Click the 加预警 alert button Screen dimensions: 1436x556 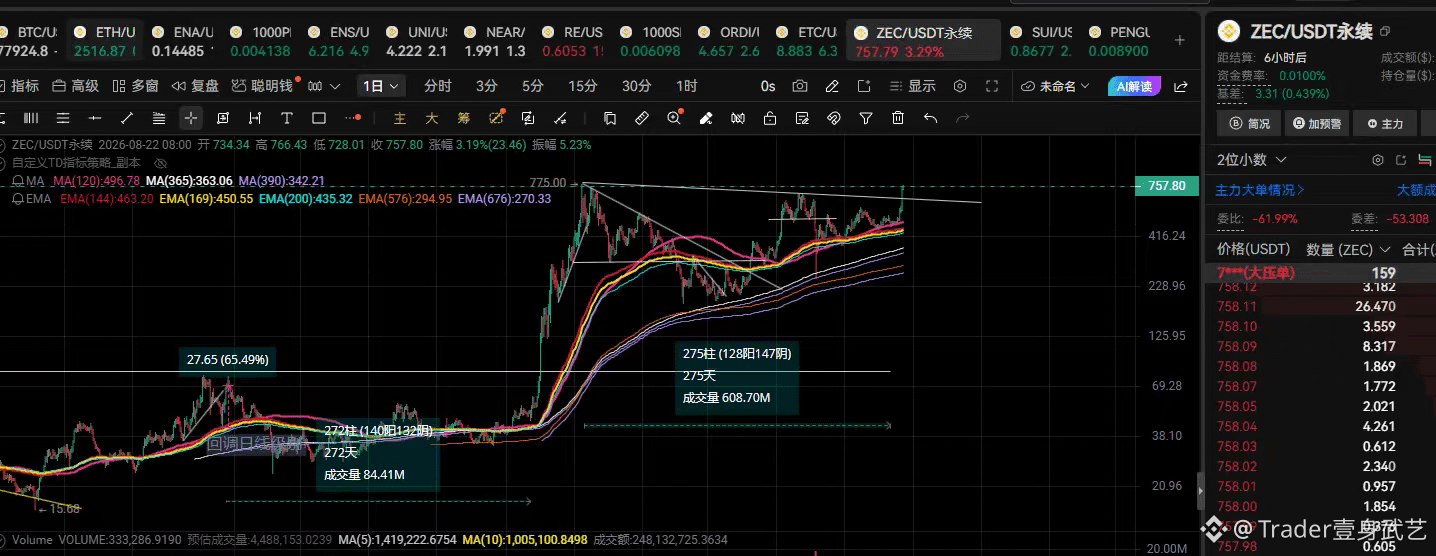1317,124
